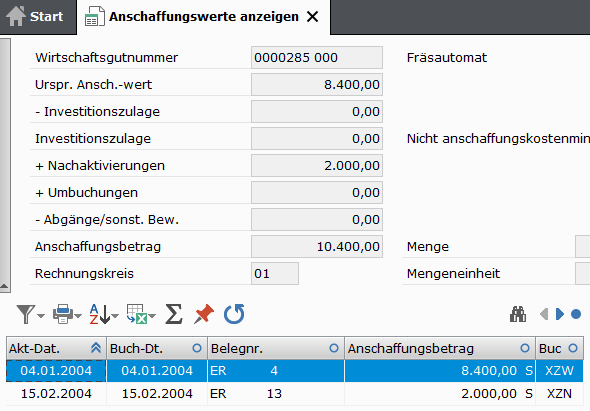Click the A-Z sort icon
The width and height of the screenshot is (590, 411).
pyautogui.click(x=99, y=314)
